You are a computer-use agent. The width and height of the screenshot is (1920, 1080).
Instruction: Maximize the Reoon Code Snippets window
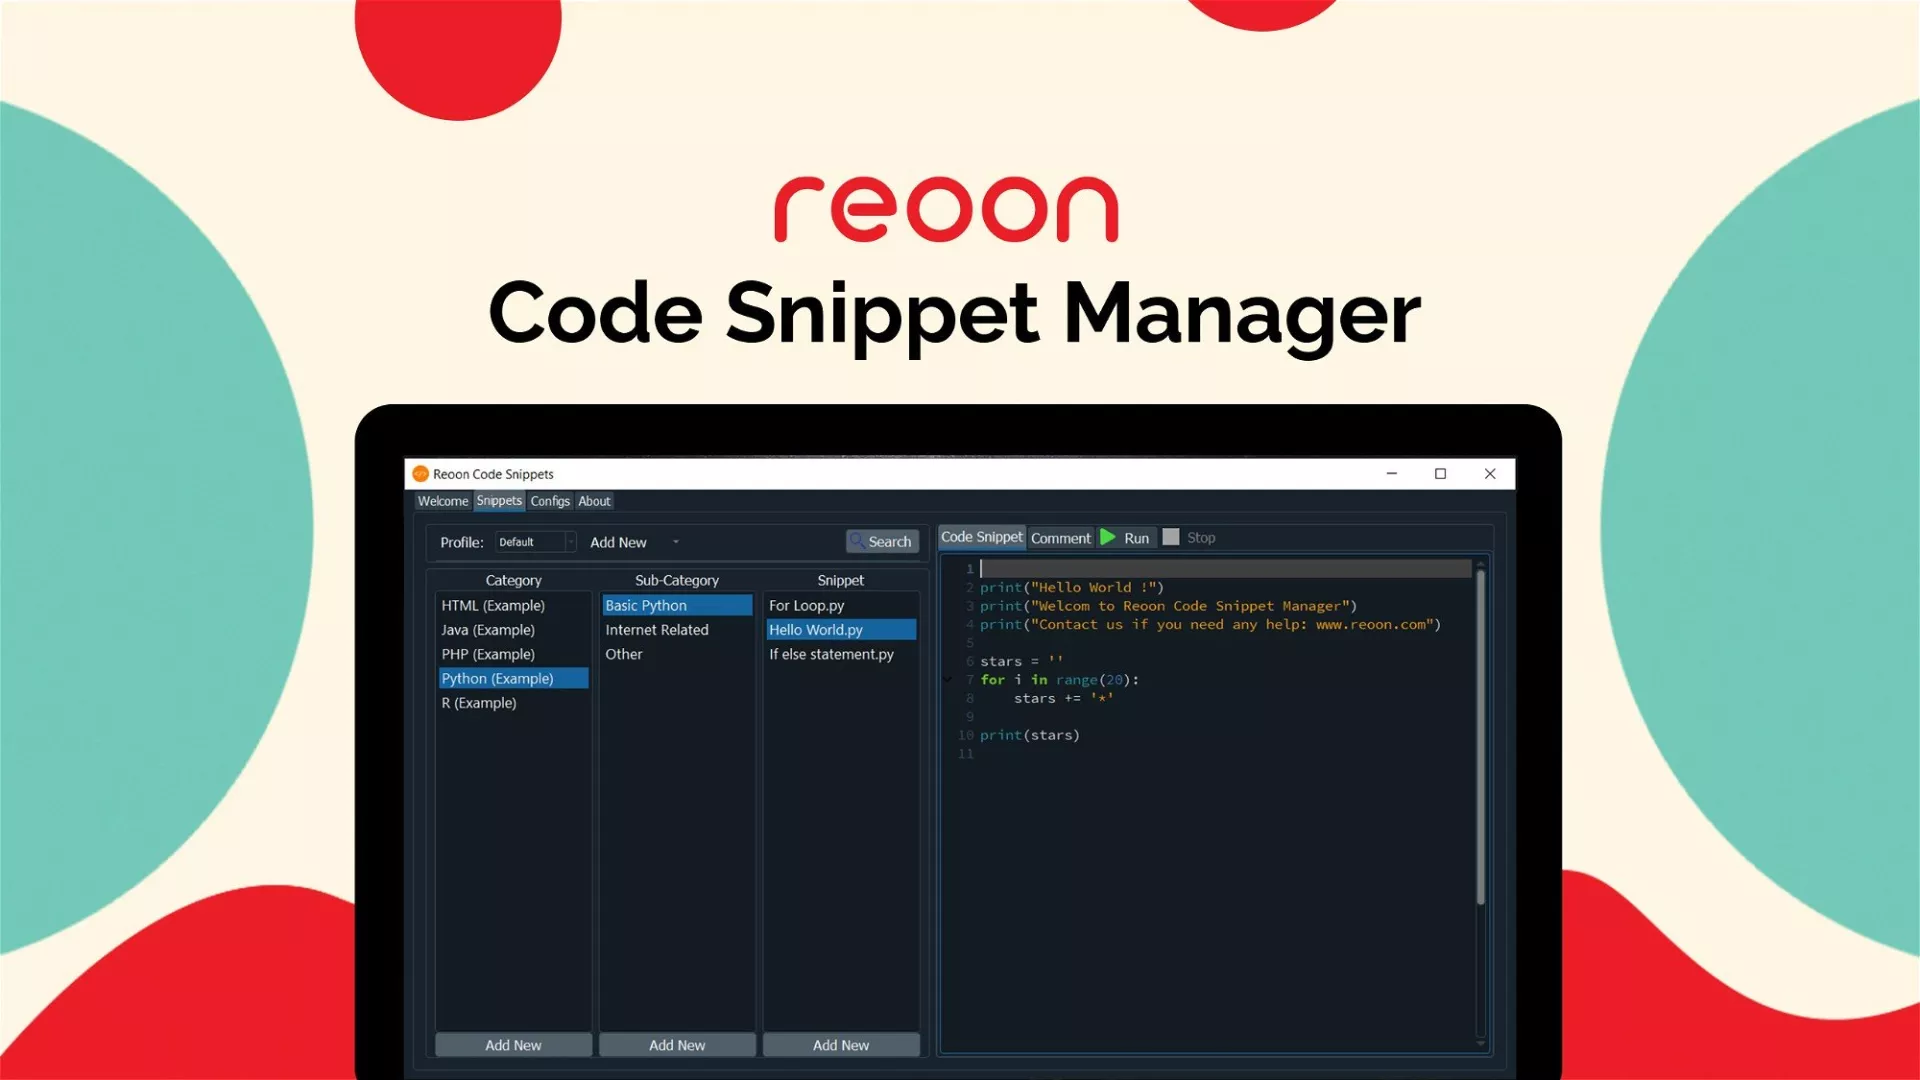coord(1441,474)
